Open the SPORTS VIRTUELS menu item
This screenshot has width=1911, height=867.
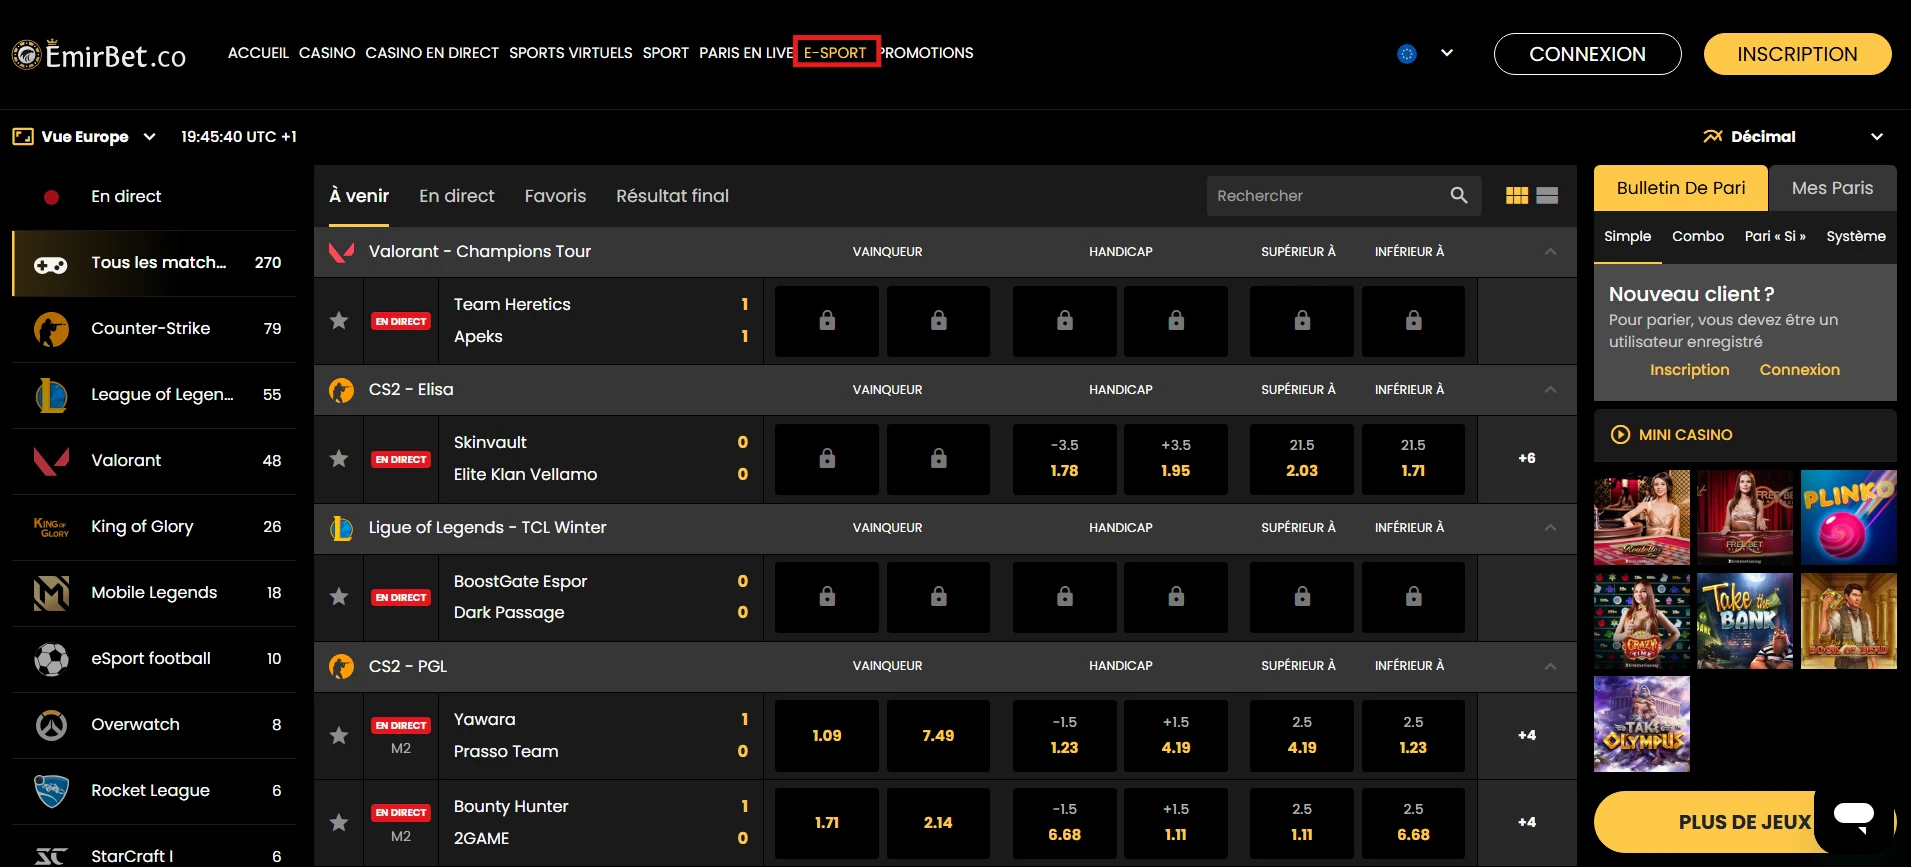tap(571, 53)
